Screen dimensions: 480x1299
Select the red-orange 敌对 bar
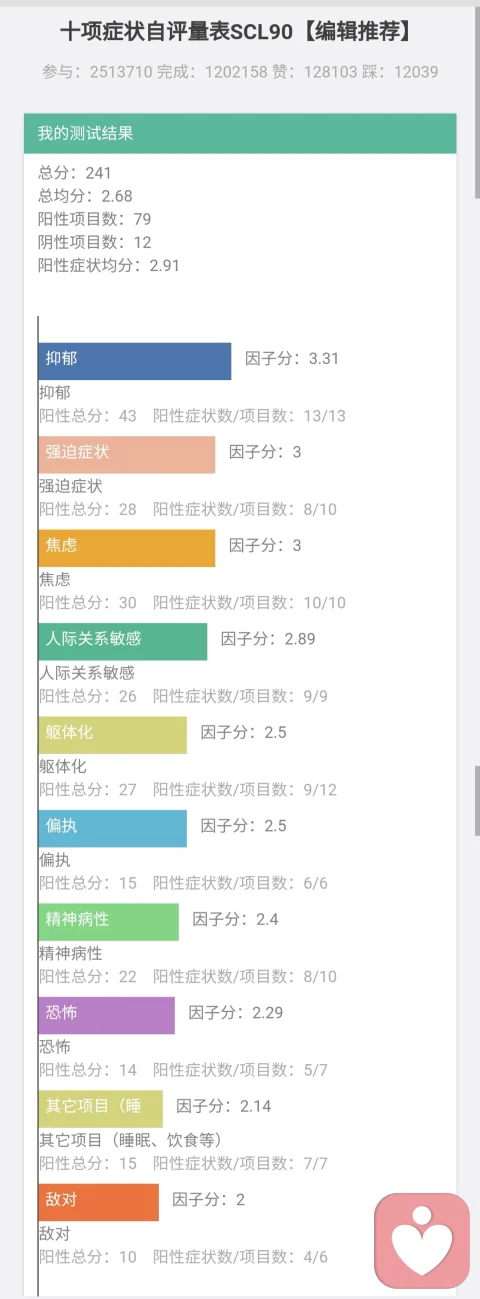pyautogui.click(x=99, y=1202)
